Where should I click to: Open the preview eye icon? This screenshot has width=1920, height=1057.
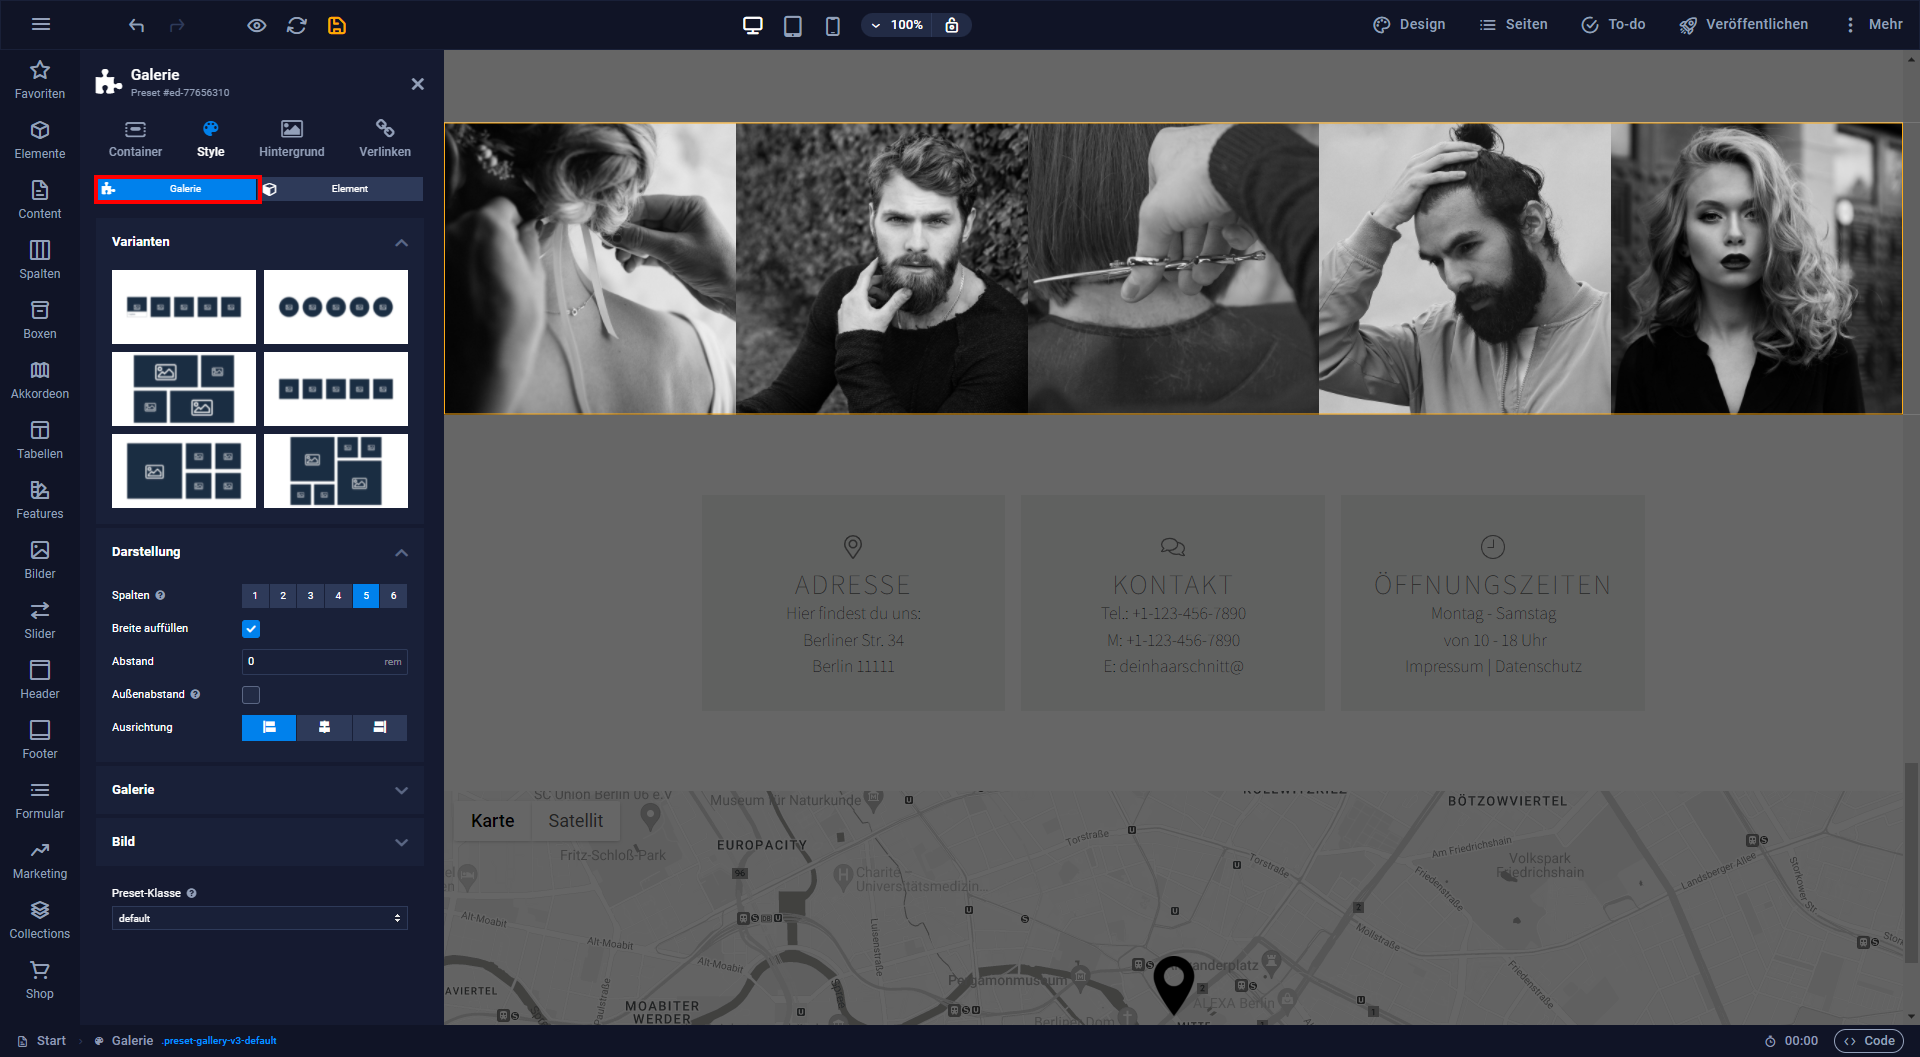click(257, 25)
